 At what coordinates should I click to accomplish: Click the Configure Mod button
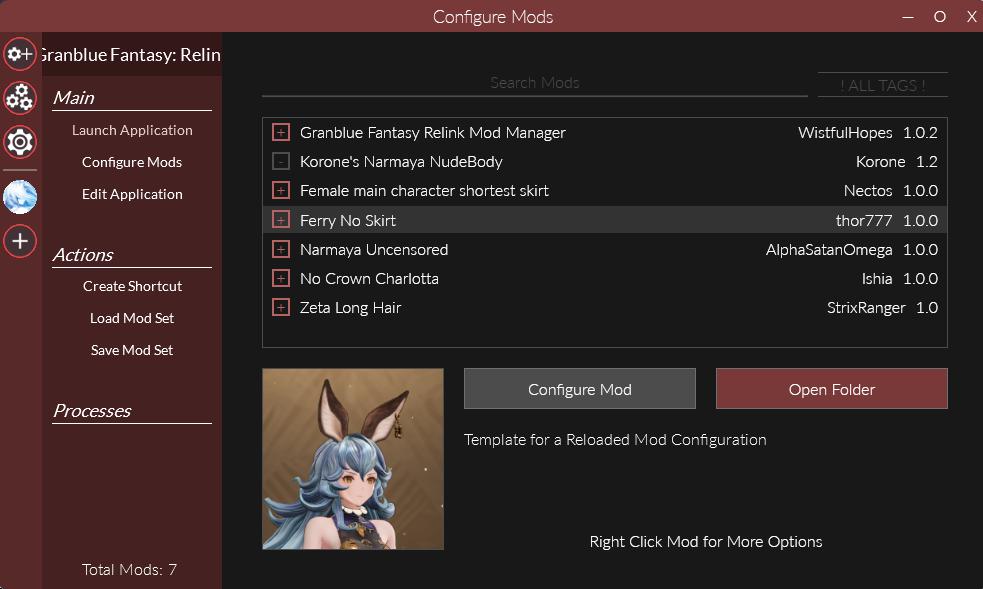tap(580, 389)
